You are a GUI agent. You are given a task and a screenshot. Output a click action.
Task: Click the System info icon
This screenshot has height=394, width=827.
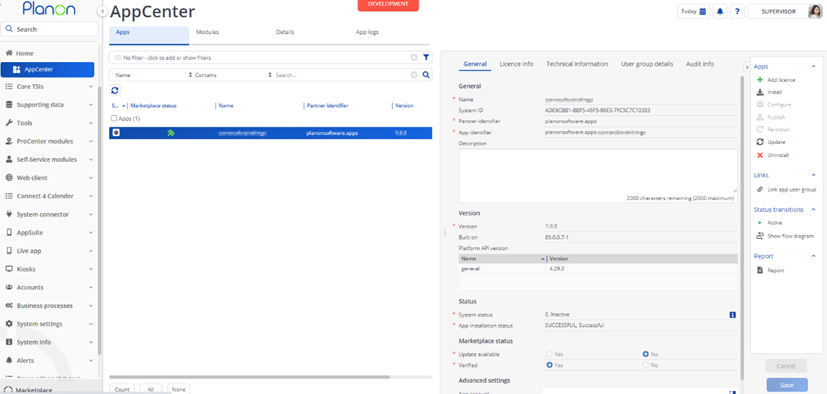pyautogui.click(x=8, y=342)
